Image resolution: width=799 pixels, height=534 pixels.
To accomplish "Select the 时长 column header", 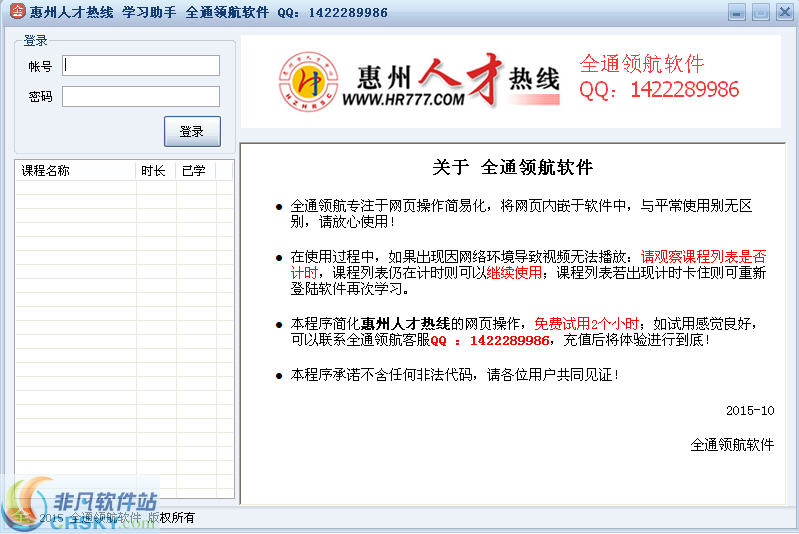I will 156,171.
